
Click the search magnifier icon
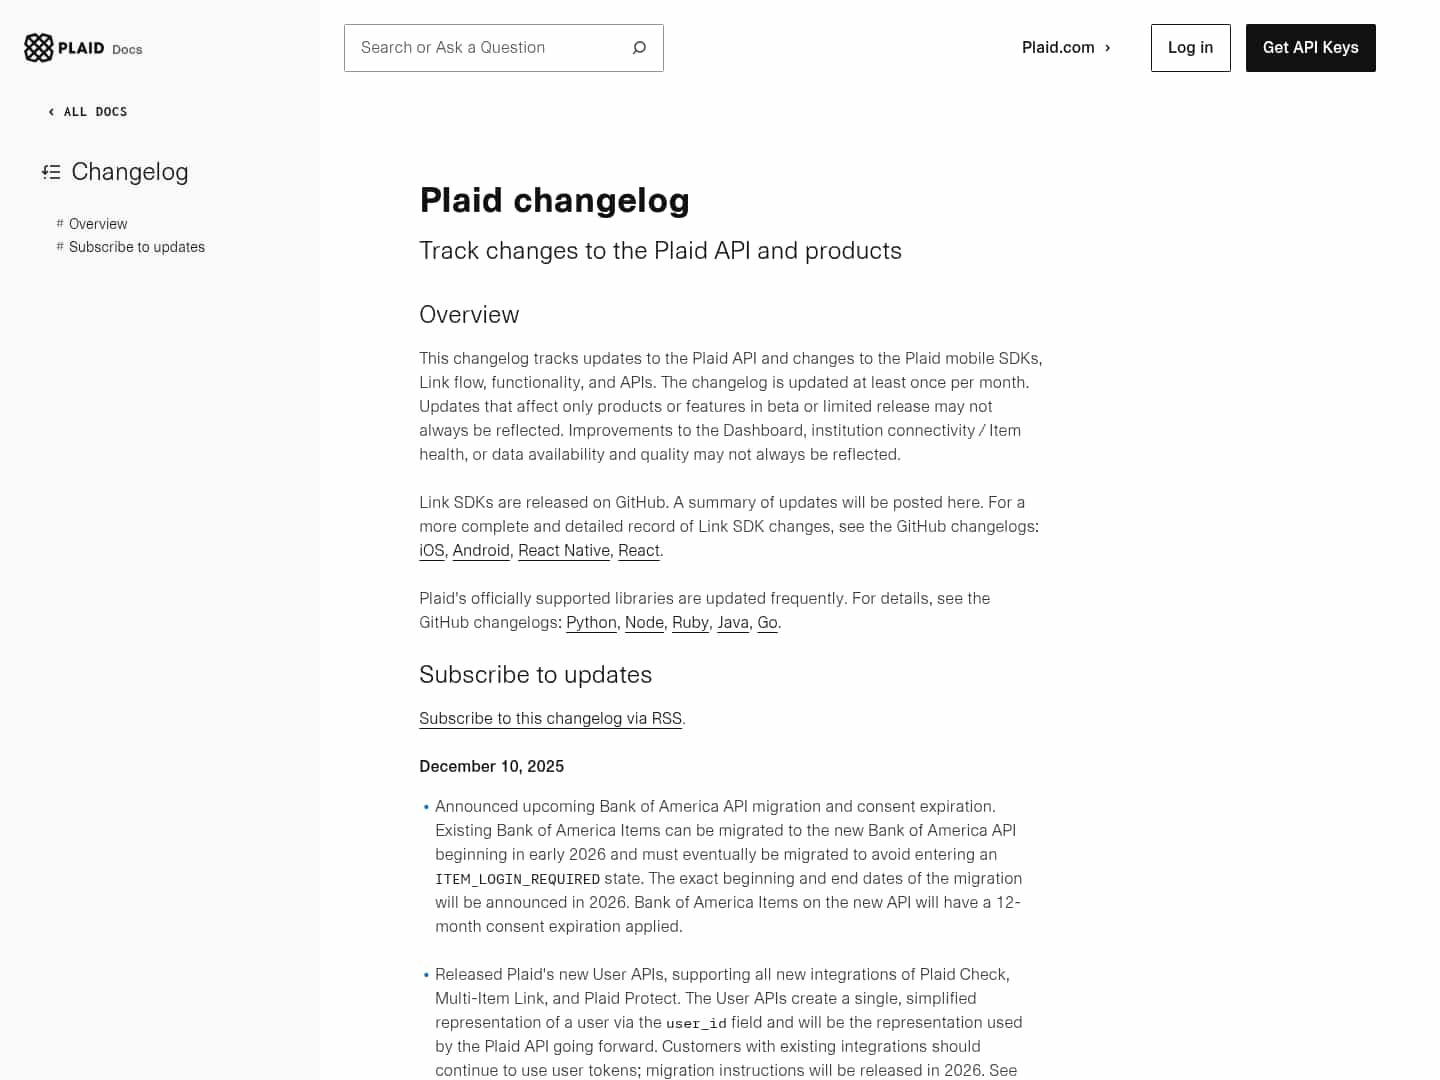(x=638, y=47)
